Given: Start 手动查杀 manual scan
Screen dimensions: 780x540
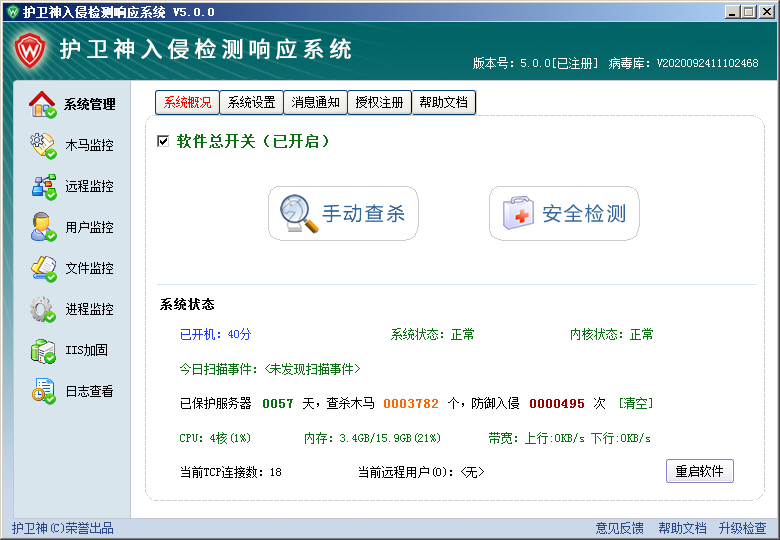Looking at the screenshot, I should [x=343, y=213].
